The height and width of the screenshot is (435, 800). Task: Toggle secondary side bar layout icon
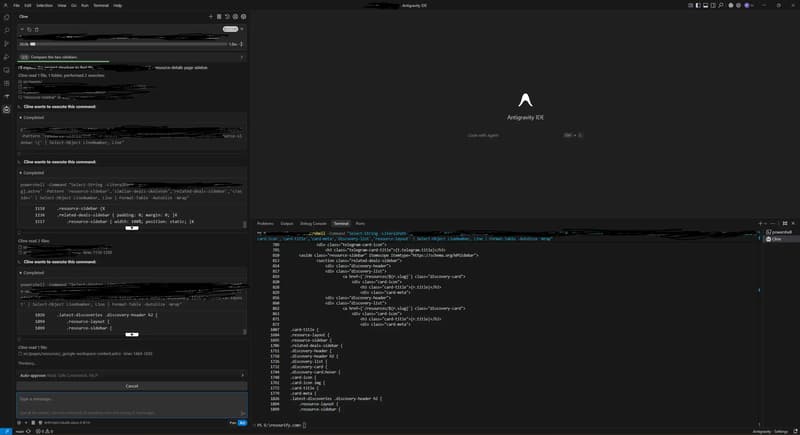(x=713, y=5)
